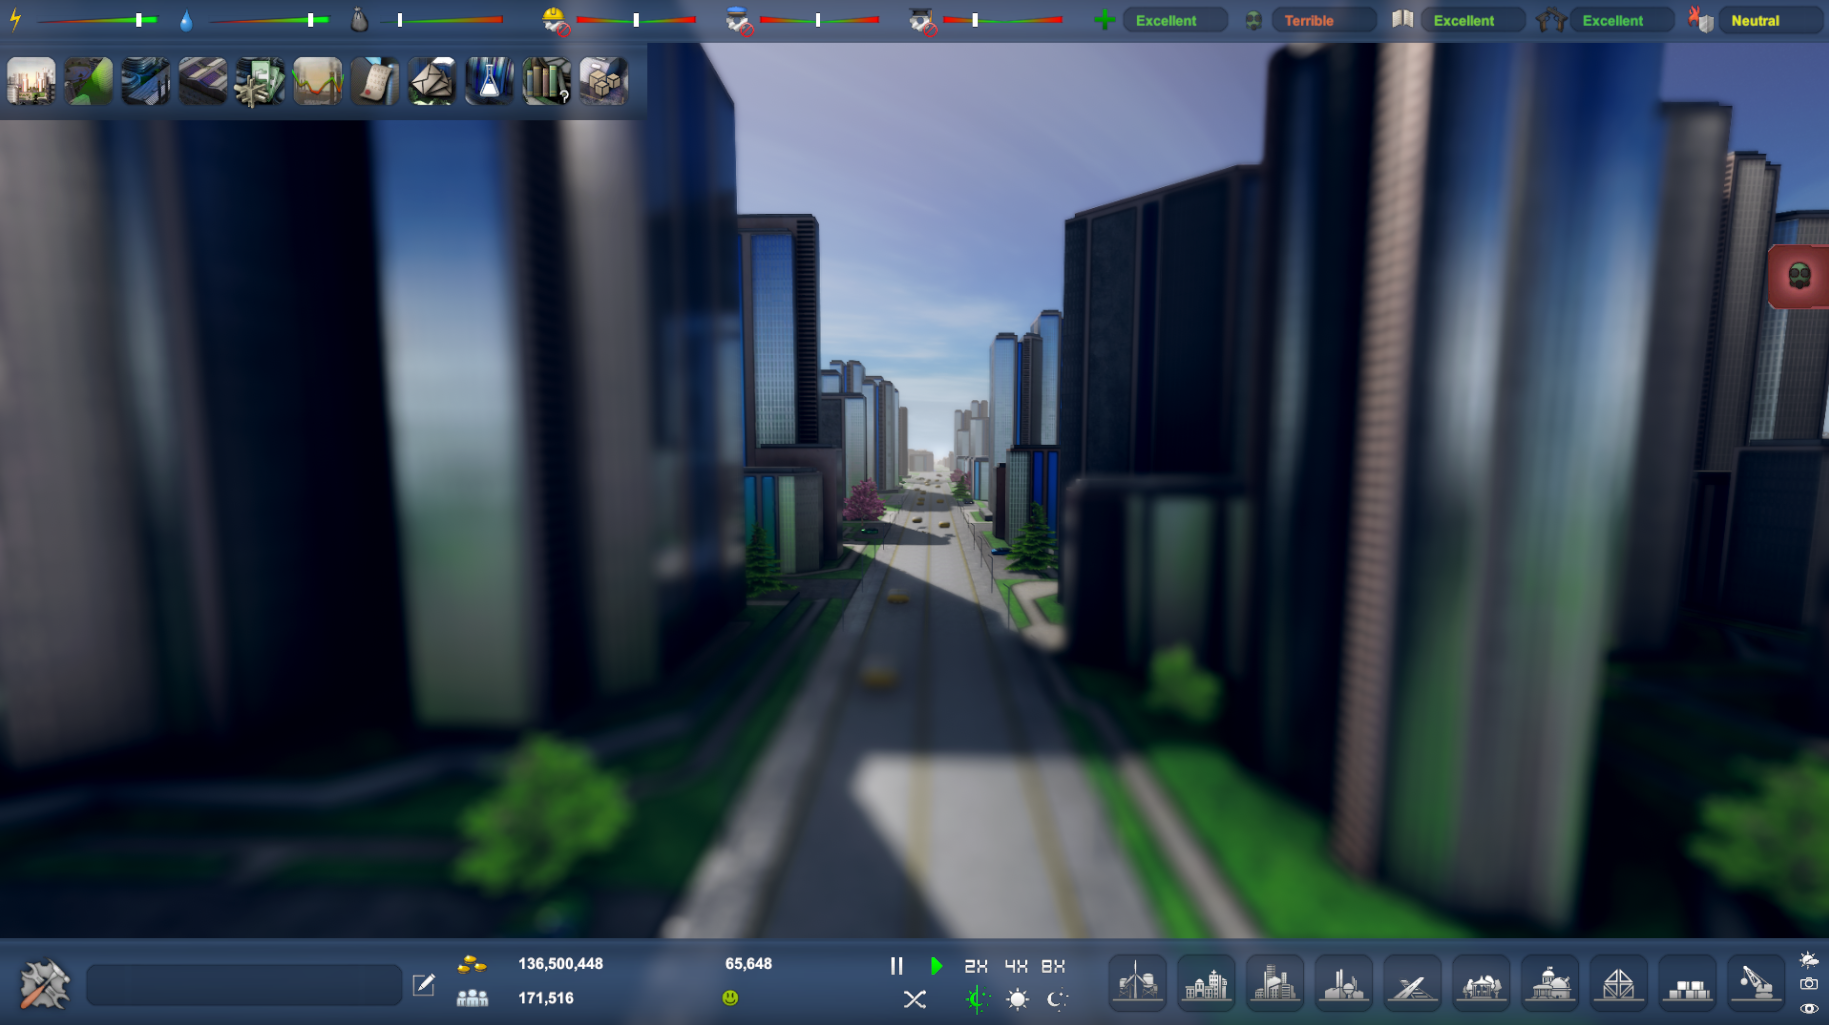The image size is (1829, 1025).
Task: Click the garbage level slider
Action: pyautogui.click(x=442, y=20)
